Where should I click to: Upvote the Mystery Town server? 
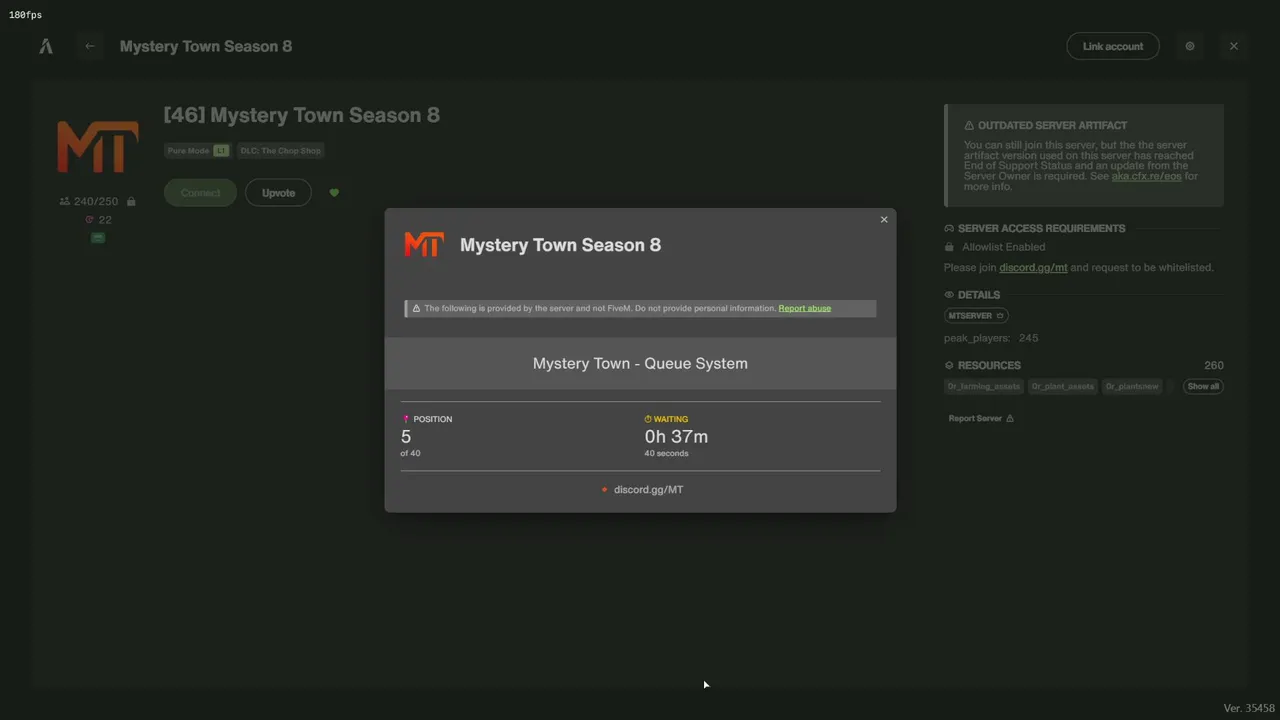(278, 193)
